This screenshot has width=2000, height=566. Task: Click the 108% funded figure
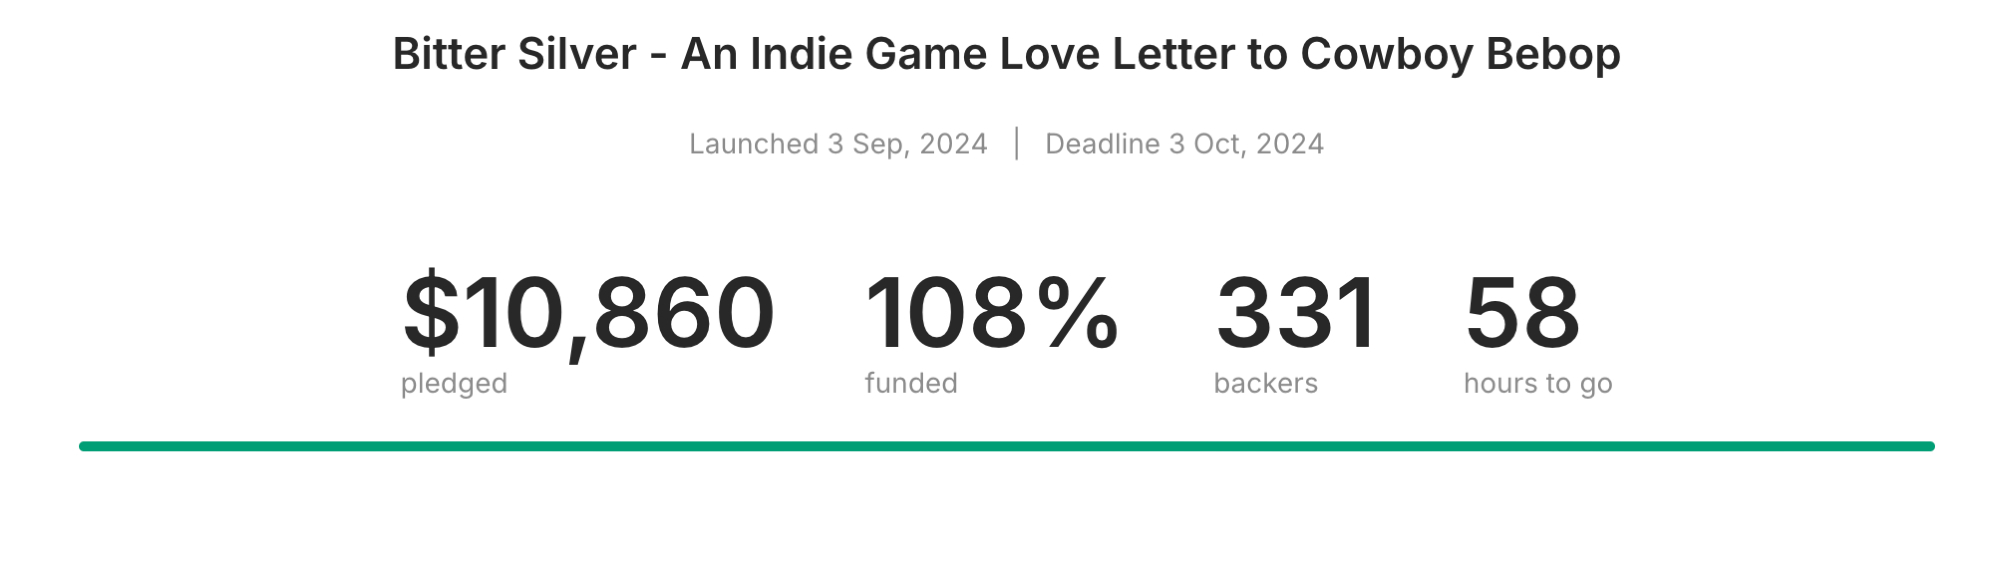tap(990, 314)
